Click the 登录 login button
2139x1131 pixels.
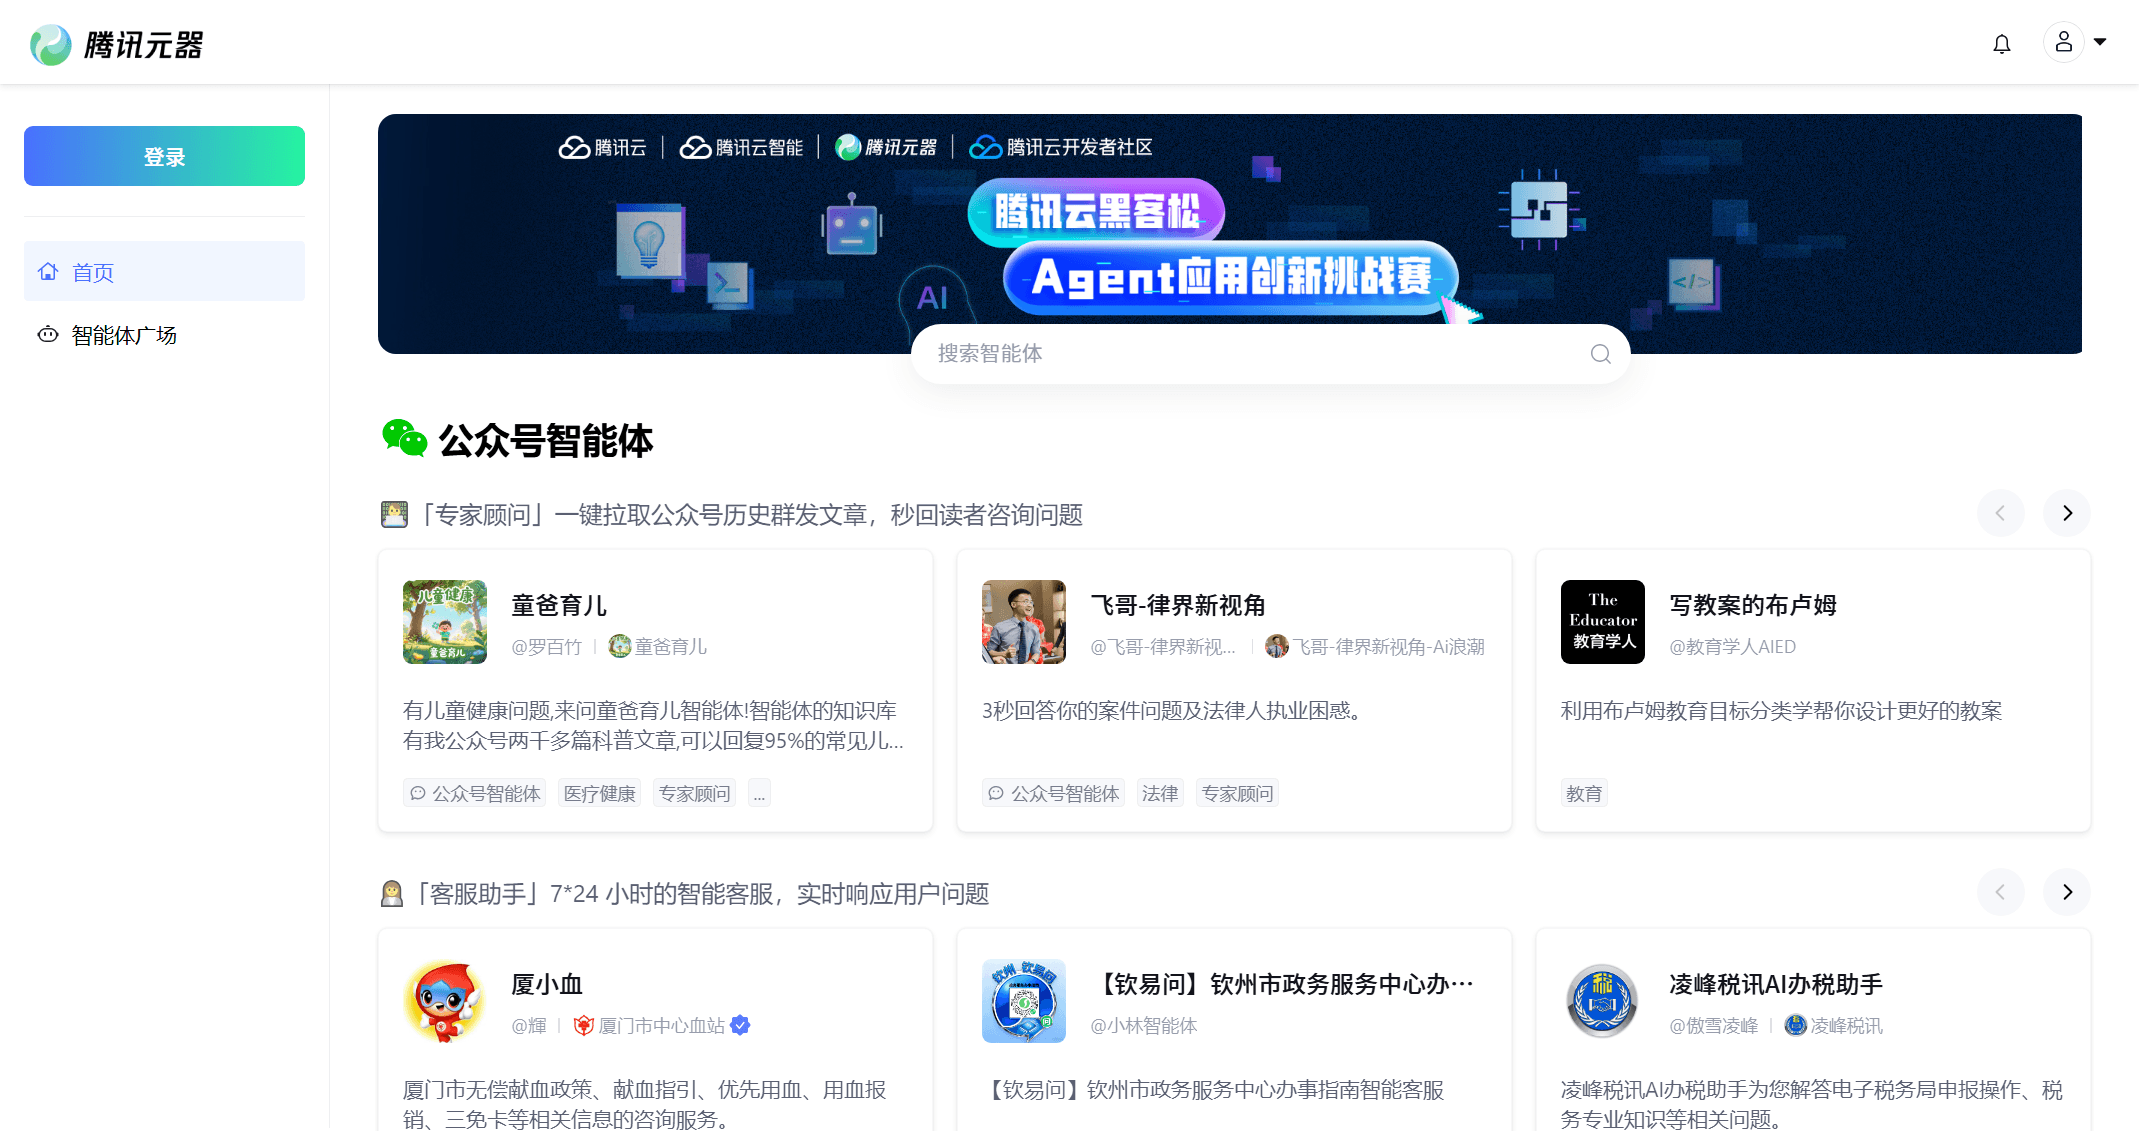point(164,156)
